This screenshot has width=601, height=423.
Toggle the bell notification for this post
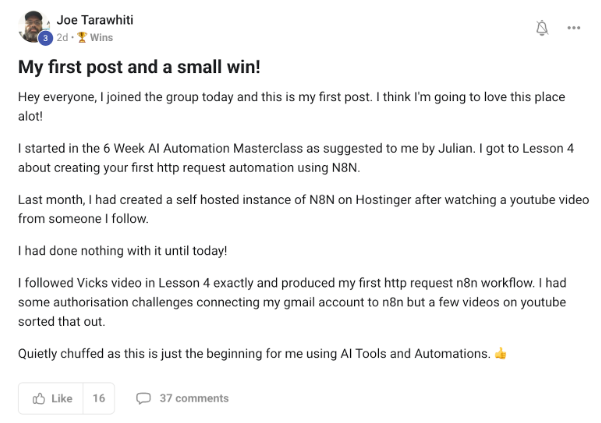(x=542, y=28)
